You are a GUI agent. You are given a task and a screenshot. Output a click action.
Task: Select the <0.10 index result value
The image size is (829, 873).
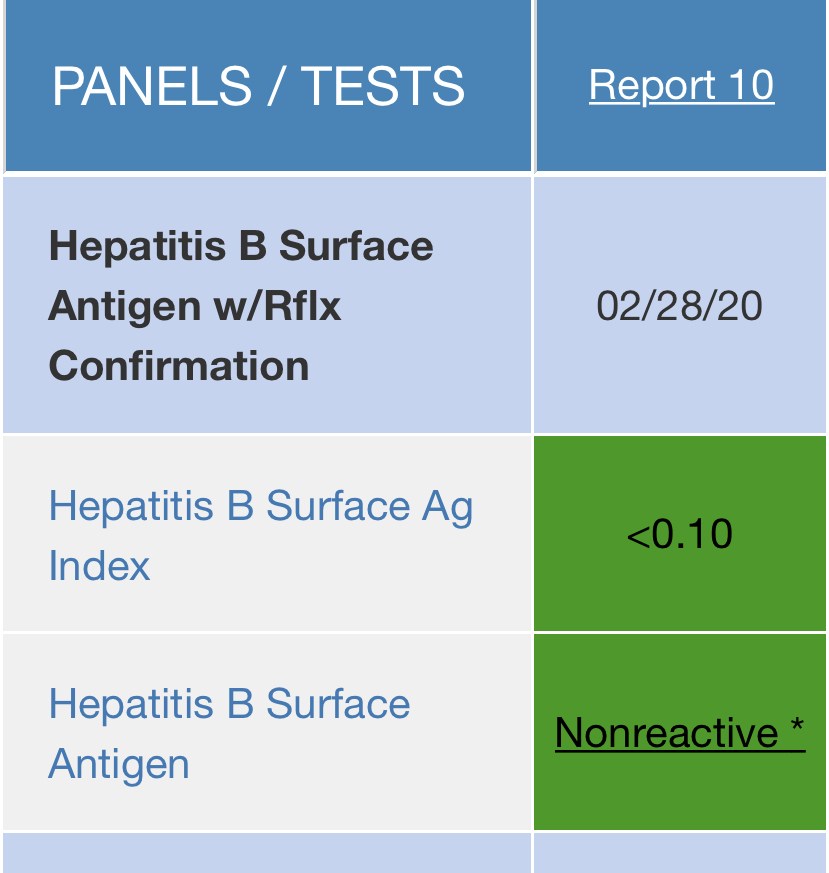(x=680, y=533)
